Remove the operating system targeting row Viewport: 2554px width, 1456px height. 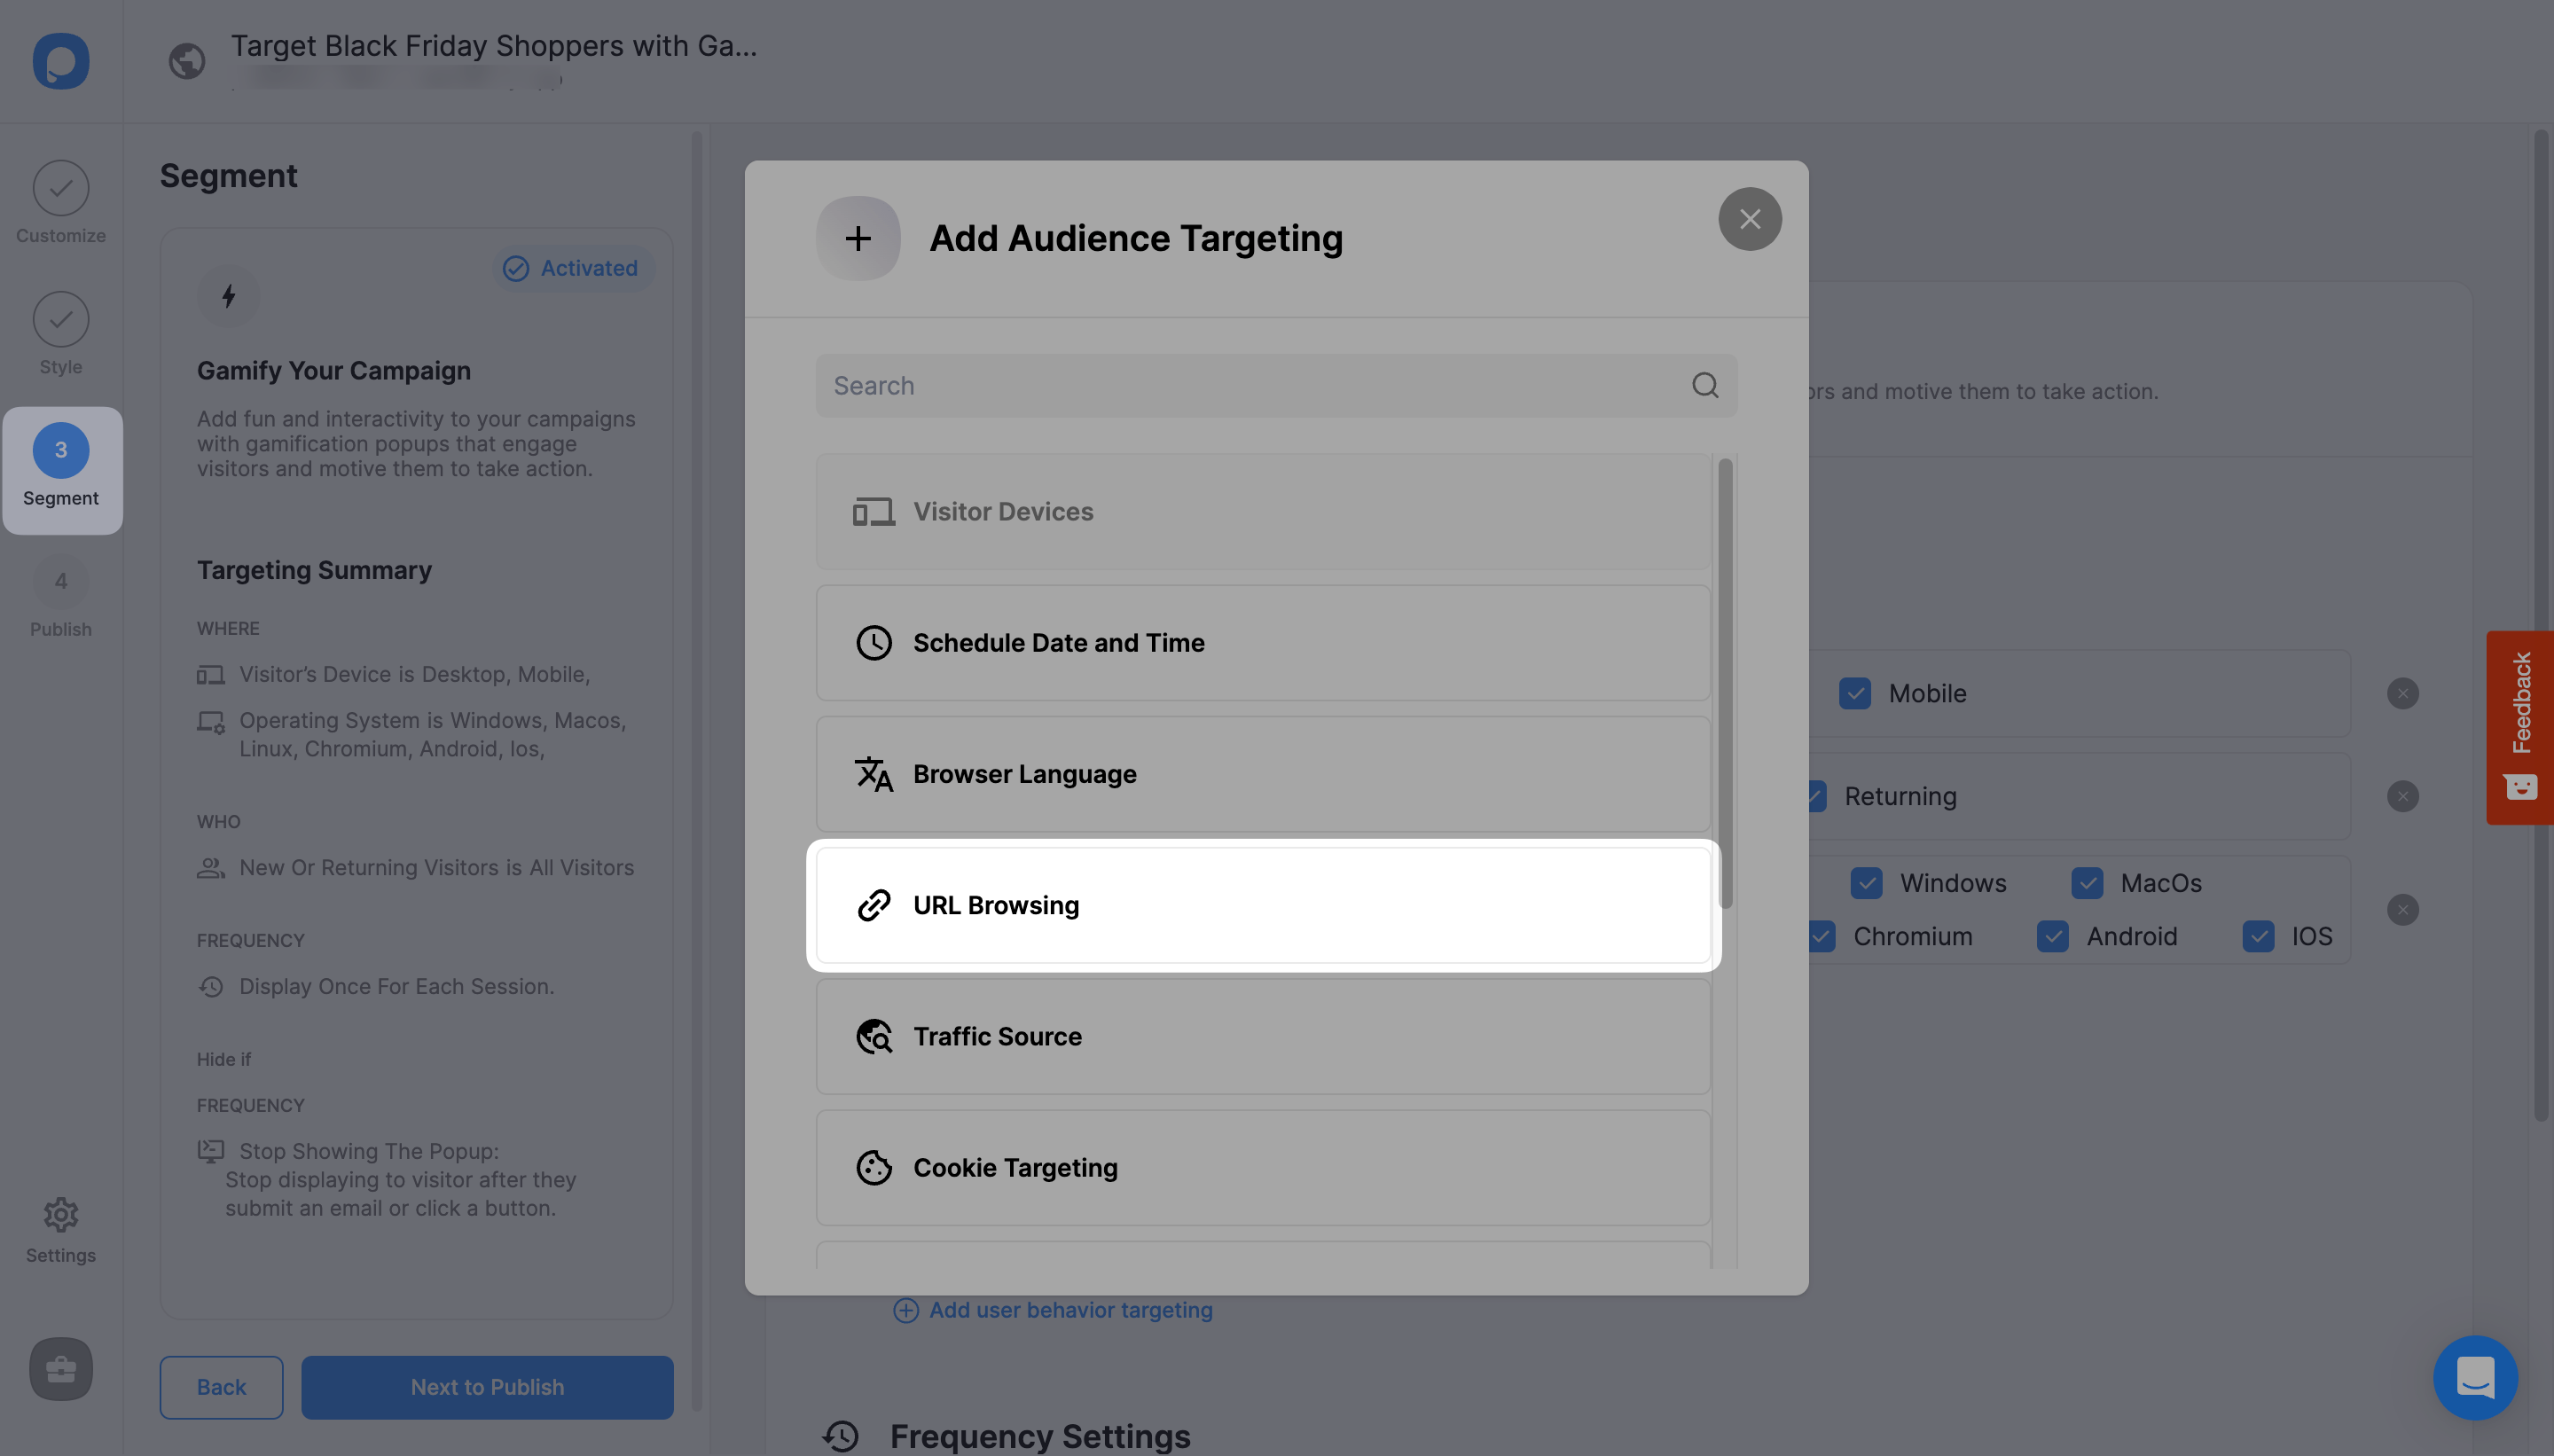(2402, 909)
